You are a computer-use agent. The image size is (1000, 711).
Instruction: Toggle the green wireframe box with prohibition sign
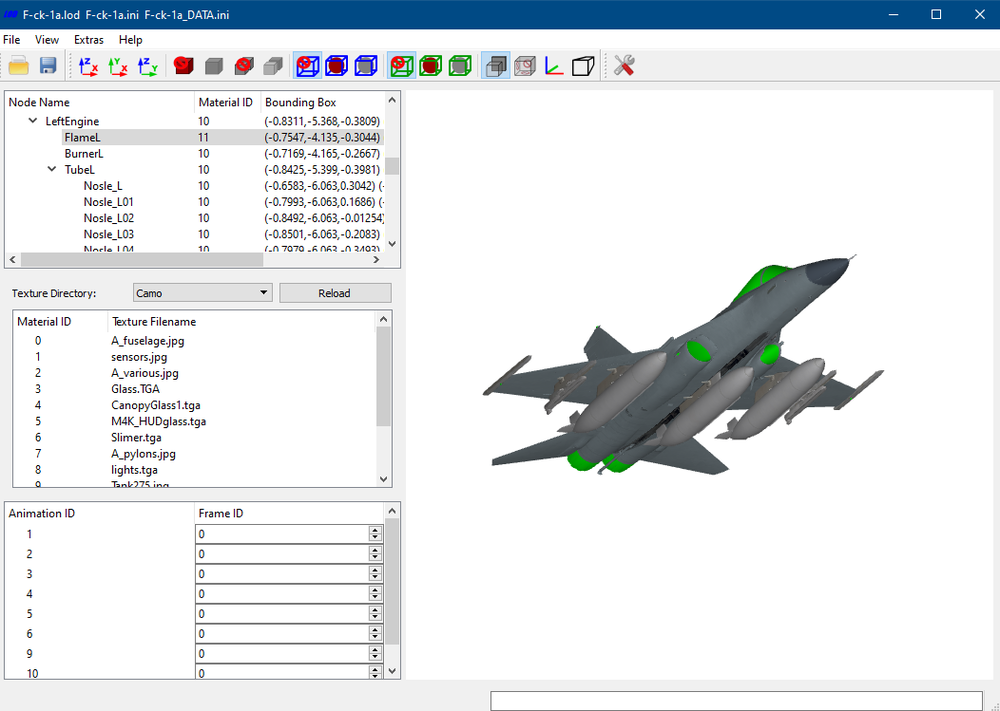tap(402, 66)
